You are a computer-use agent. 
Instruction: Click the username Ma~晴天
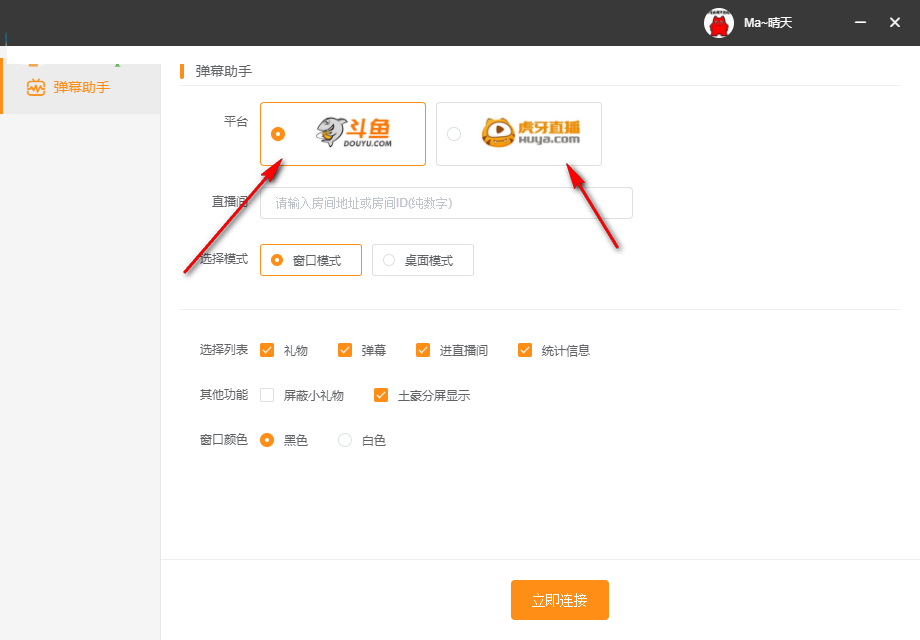pos(768,23)
